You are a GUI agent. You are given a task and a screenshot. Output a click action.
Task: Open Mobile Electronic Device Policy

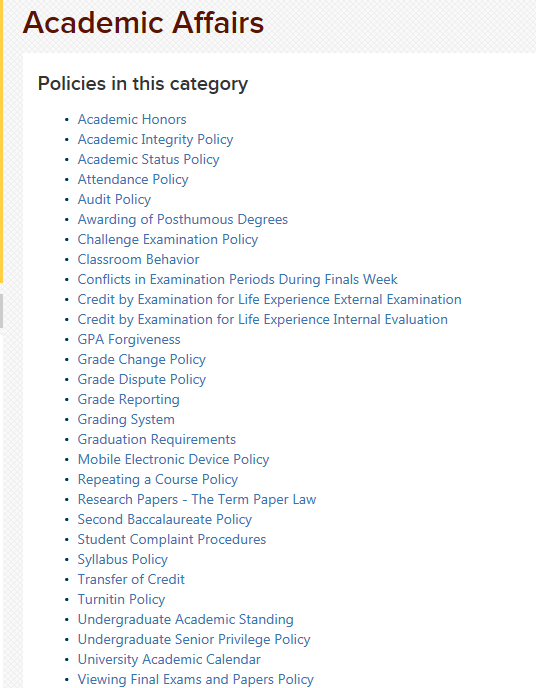pos(173,459)
